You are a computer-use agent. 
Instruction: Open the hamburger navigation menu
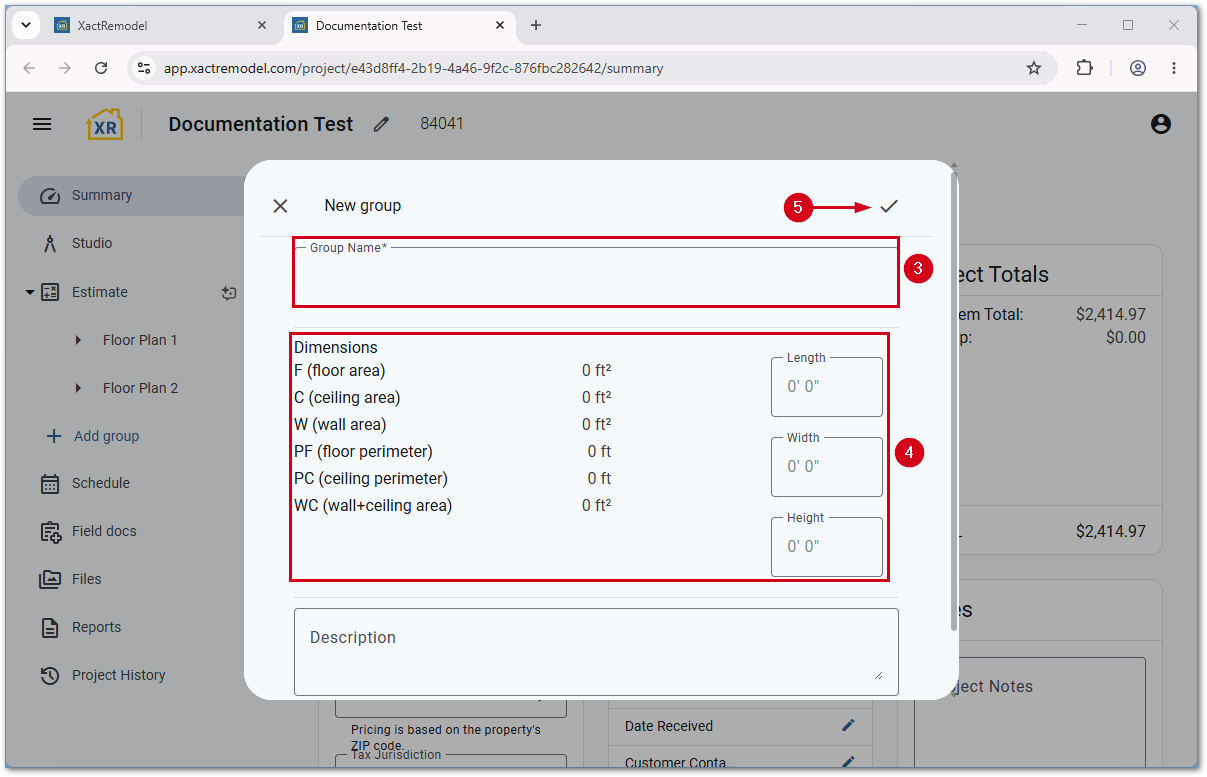[x=42, y=124]
